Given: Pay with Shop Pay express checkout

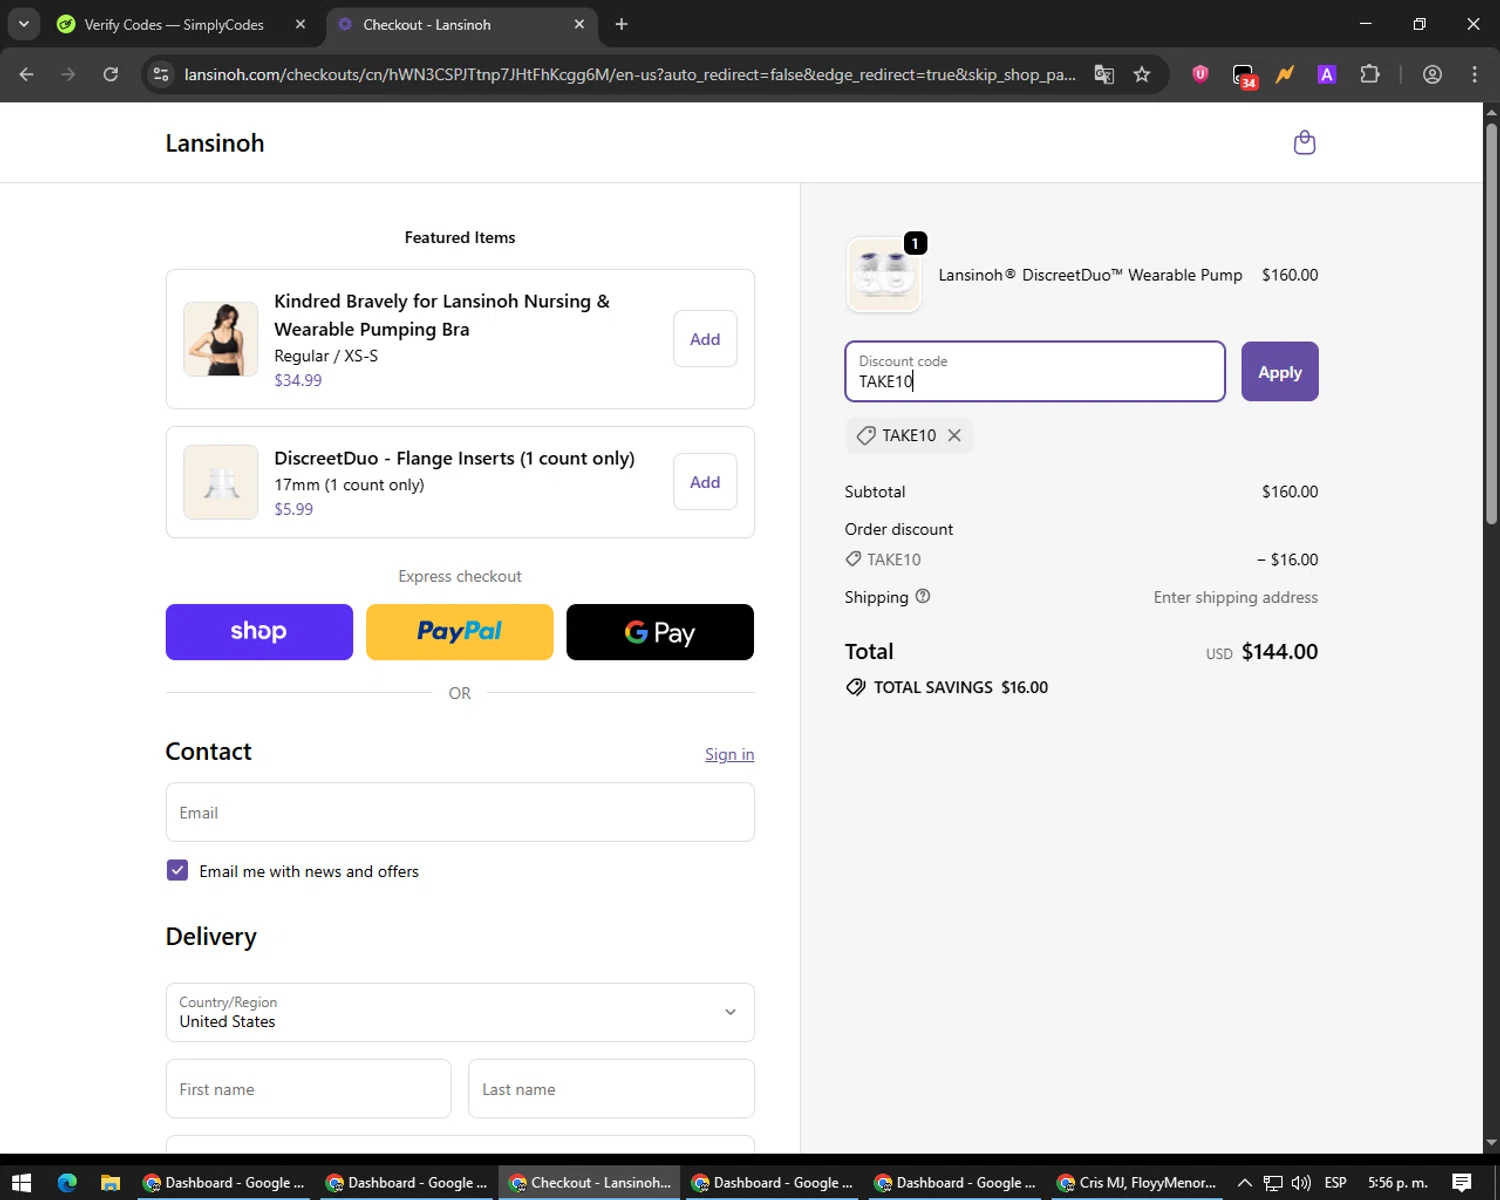Looking at the screenshot, I should (259, 632).
